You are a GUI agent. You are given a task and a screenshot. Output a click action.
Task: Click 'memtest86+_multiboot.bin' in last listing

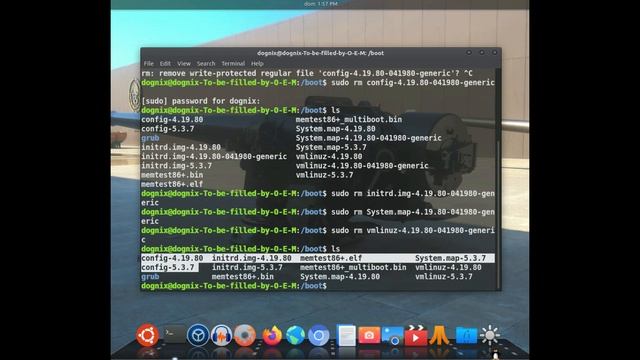point(353,267)
